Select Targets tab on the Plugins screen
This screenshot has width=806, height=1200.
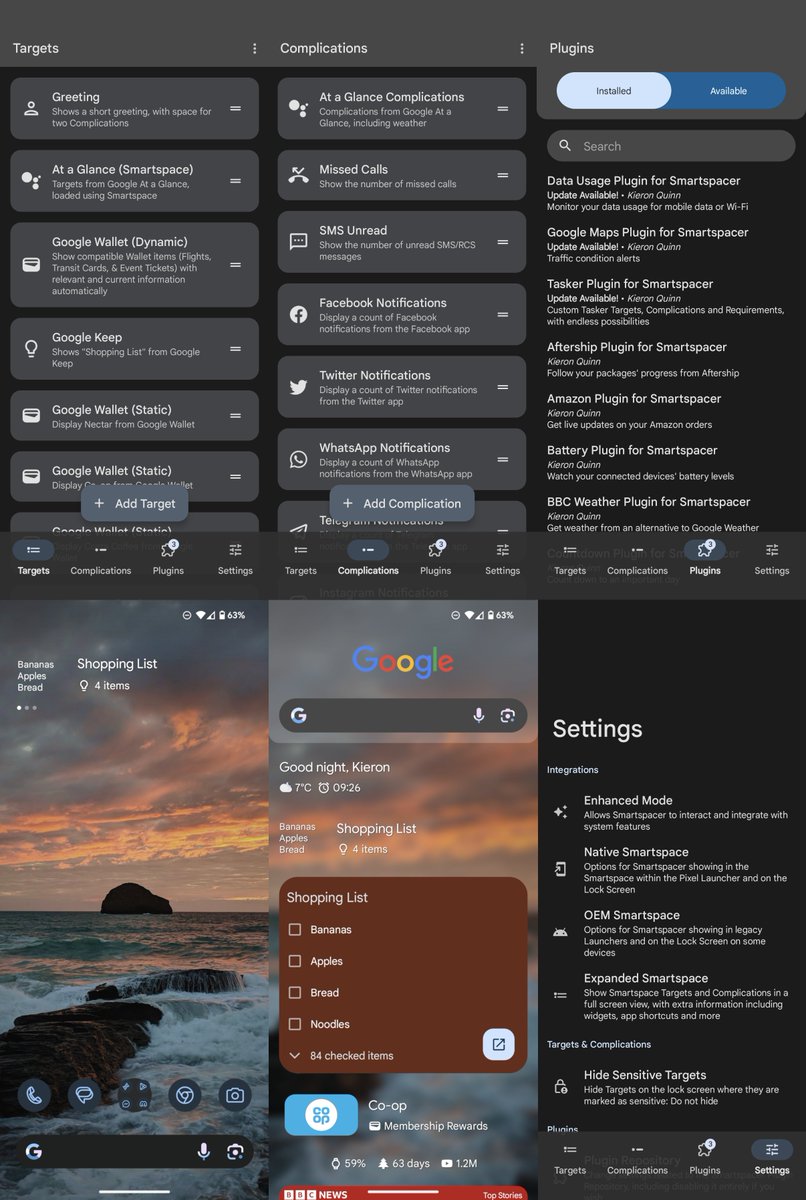[570, 559]
